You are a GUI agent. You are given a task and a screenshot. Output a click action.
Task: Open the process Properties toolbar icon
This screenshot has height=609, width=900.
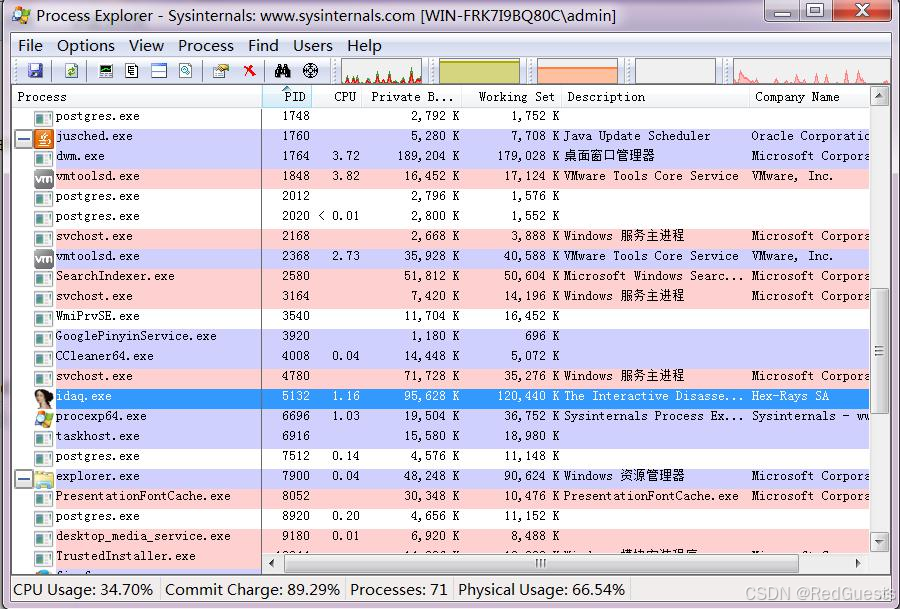click(x=221, y=71)
